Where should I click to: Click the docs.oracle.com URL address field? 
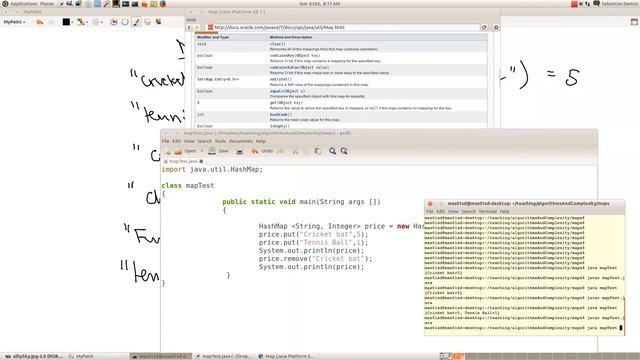click(343, 27)
